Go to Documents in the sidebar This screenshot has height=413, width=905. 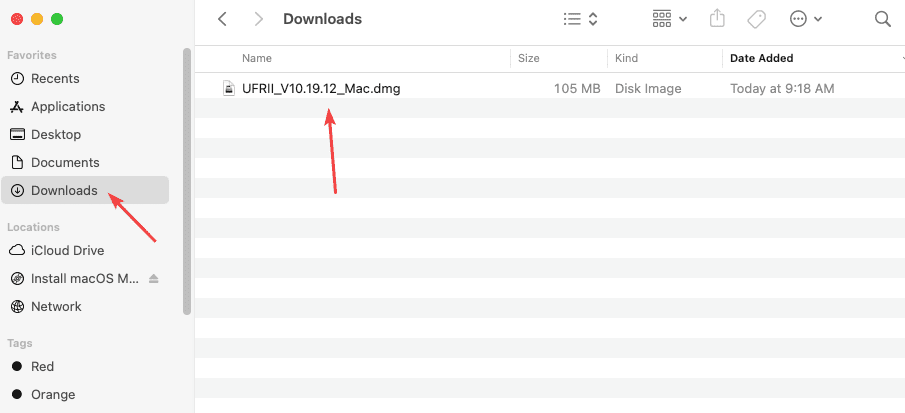[65, 162]
